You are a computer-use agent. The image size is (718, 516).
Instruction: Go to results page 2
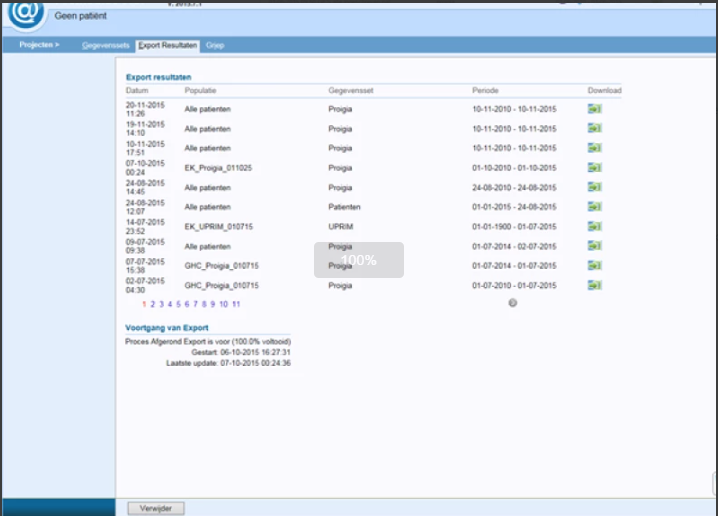(x=152, y=304)
